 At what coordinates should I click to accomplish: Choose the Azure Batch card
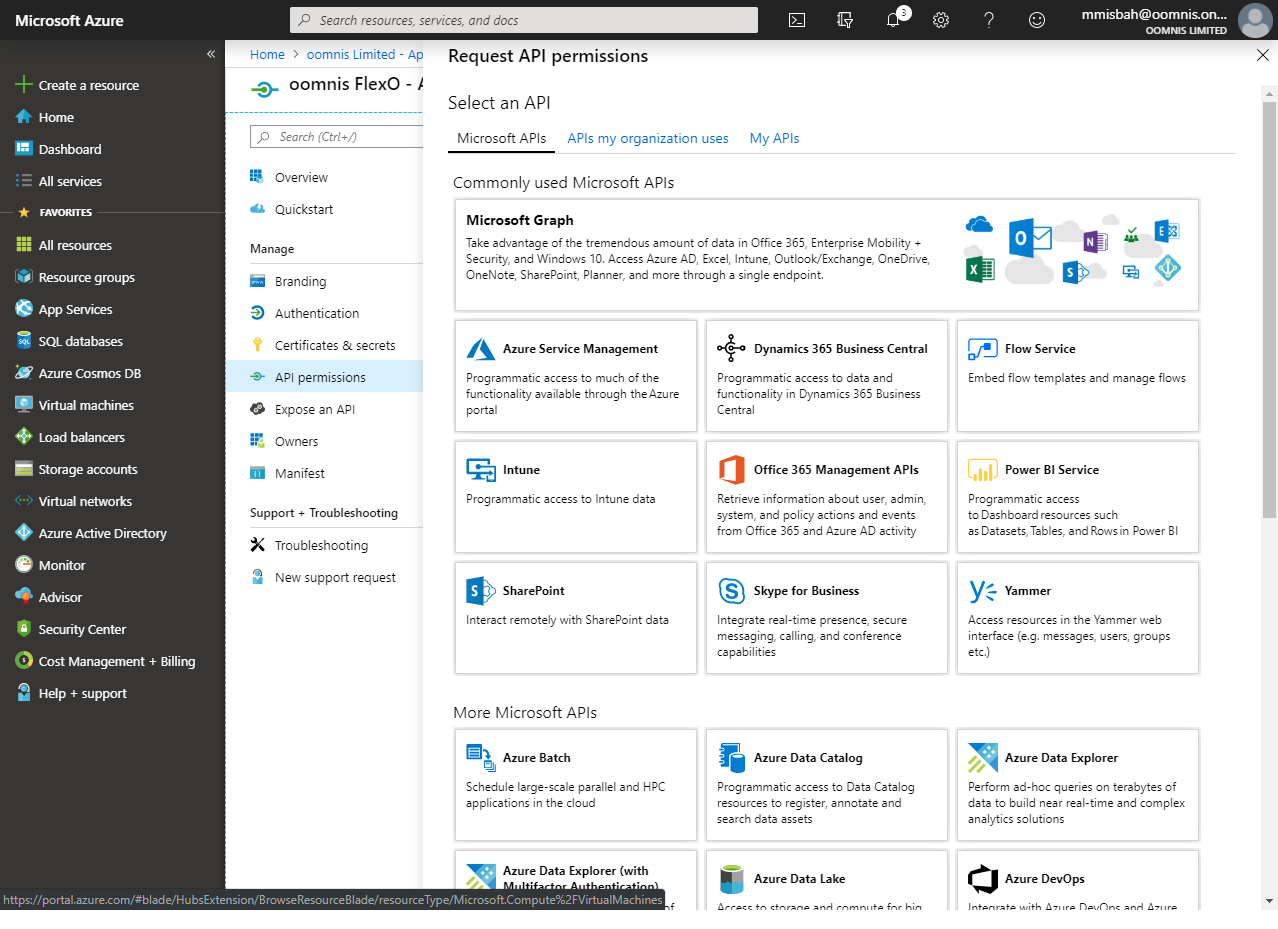click(x=576, y=785)
